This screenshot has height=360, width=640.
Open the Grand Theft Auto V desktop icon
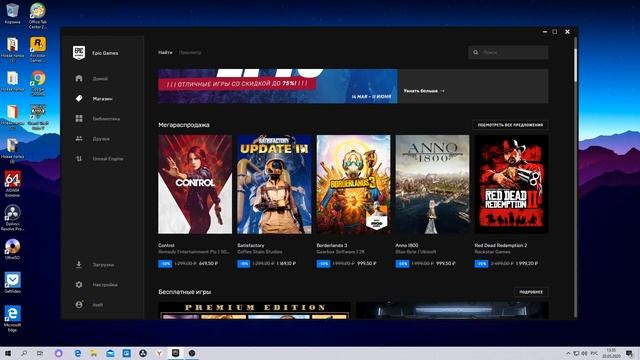tap(38, 117)
